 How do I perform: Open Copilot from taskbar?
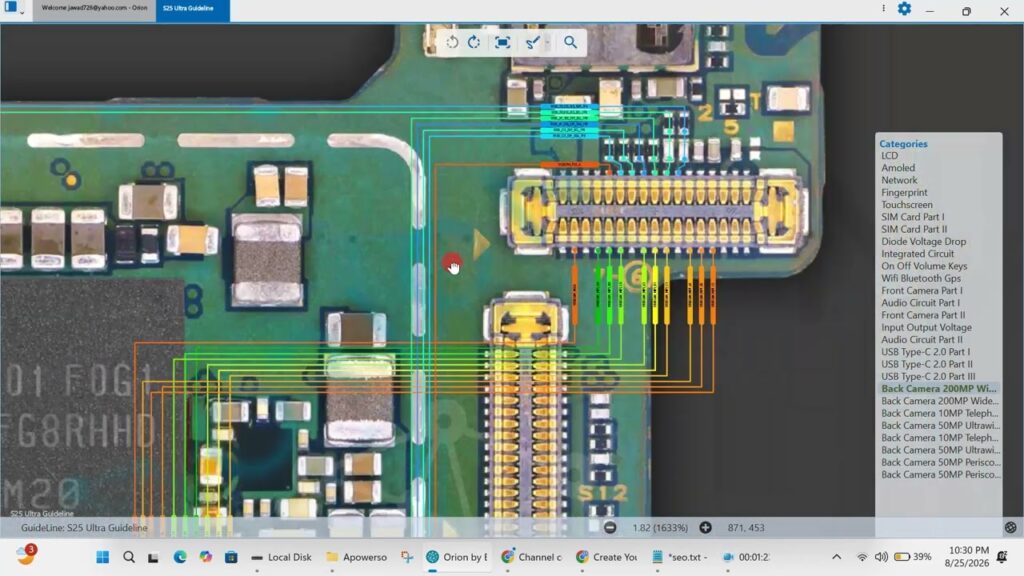click(x=206, y=557)
